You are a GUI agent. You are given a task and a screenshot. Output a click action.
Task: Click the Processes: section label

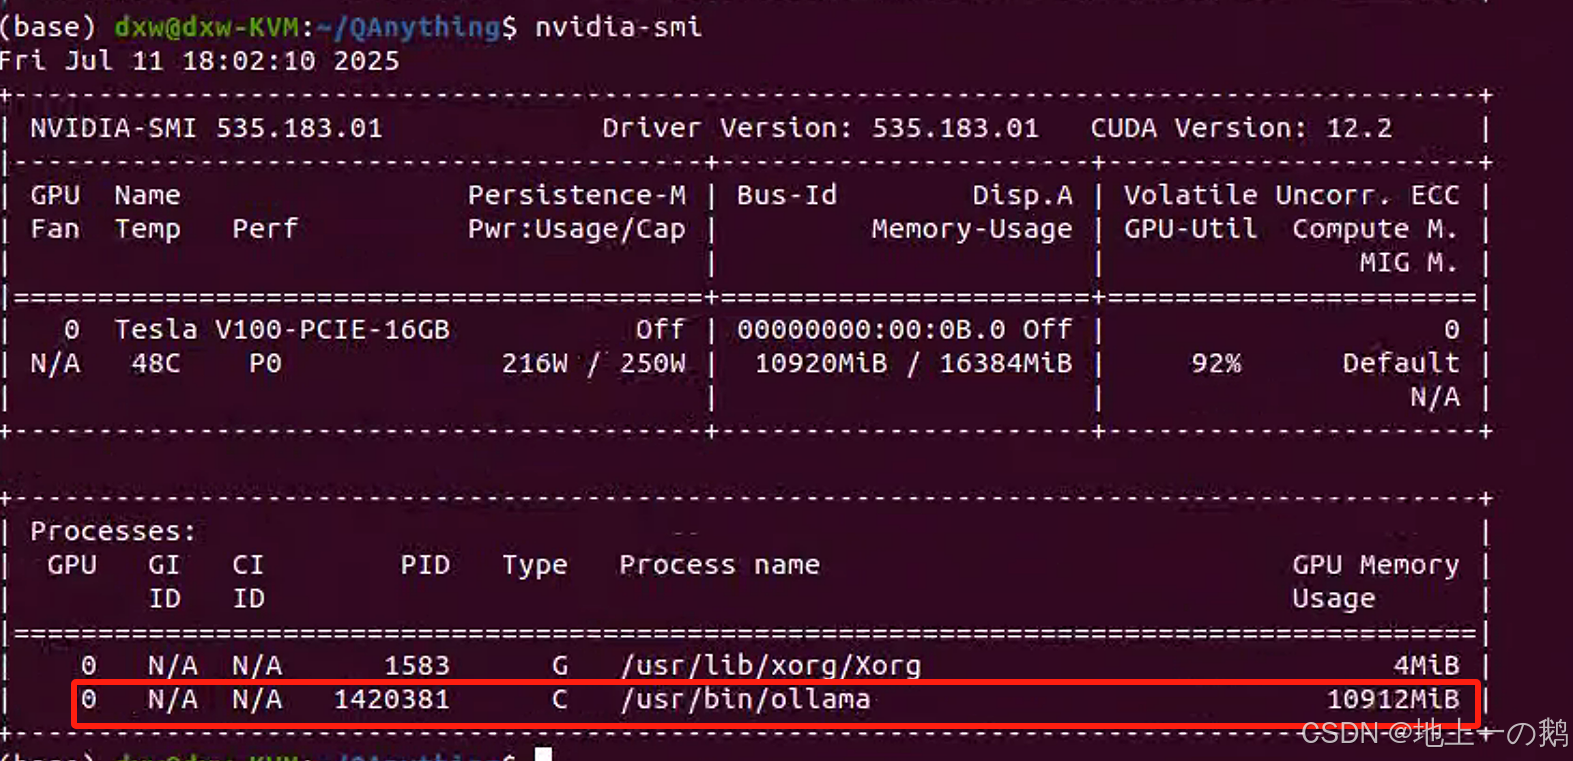click(114, 531)
